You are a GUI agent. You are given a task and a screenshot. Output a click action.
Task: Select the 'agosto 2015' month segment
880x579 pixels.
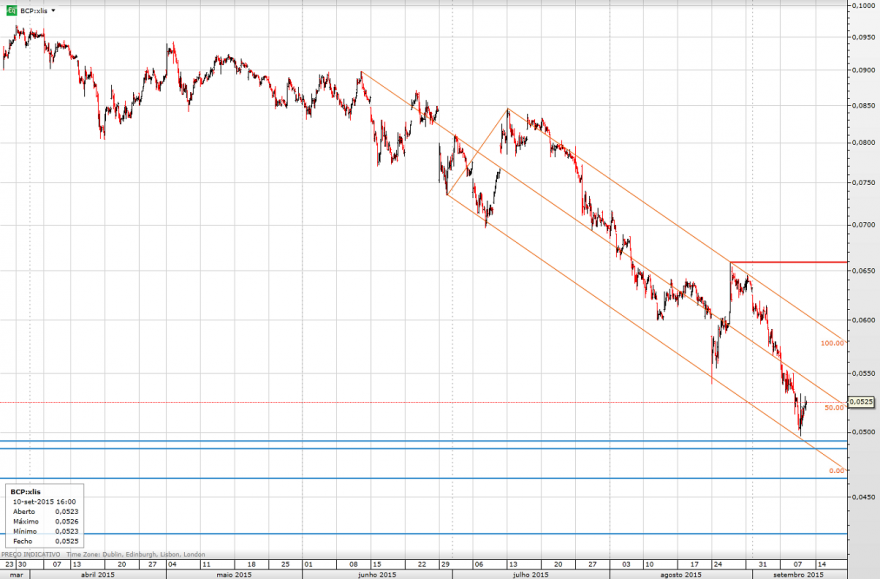click(x=681, y=575)
